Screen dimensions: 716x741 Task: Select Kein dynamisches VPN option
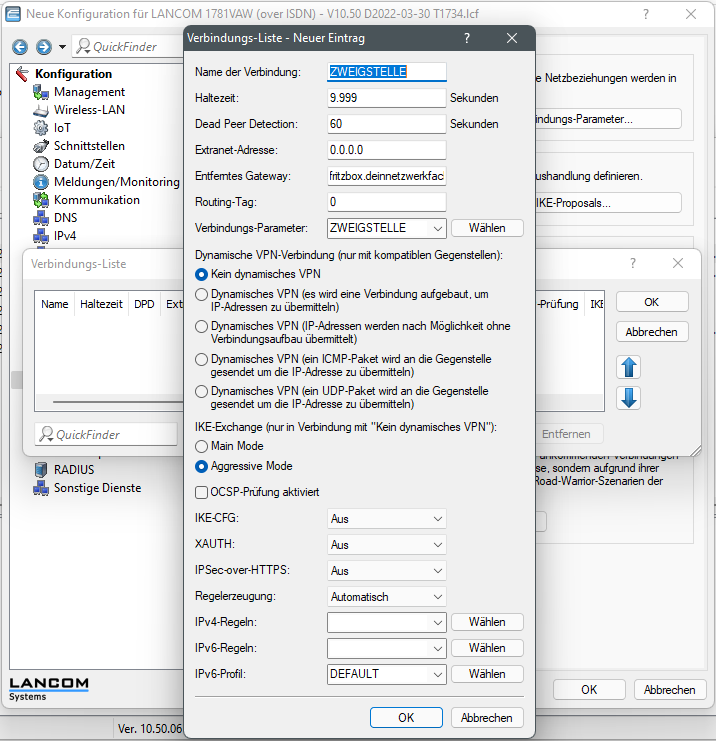tap(202, 273)
